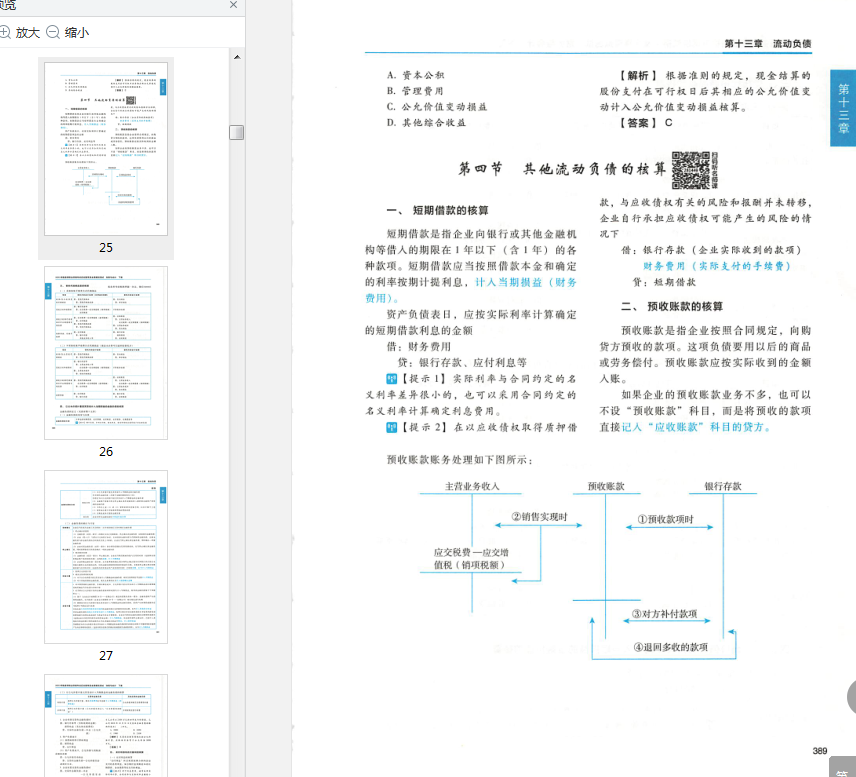
Task: Click the heading 一、短期借款的核算
Action: (438, 210)
